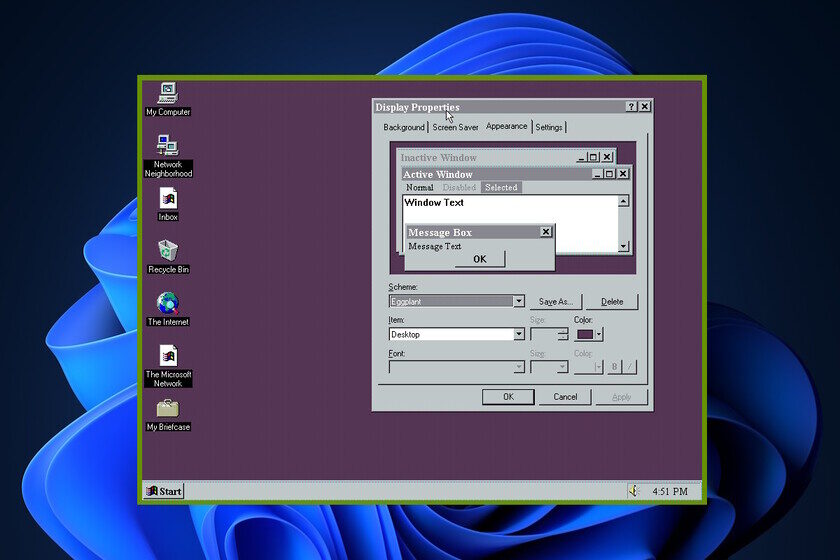Viewport: 840px width, 560px height.
Task: Expand the Scheme dropdown arrow
Action: point(519,301)
